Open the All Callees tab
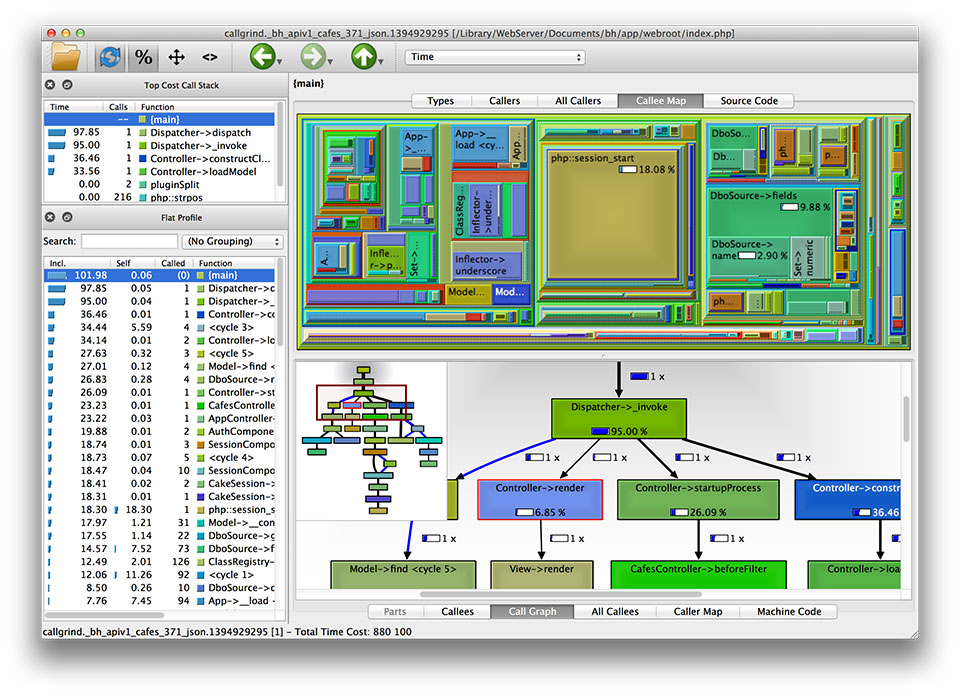960x696 pixels. pos(615,612)
